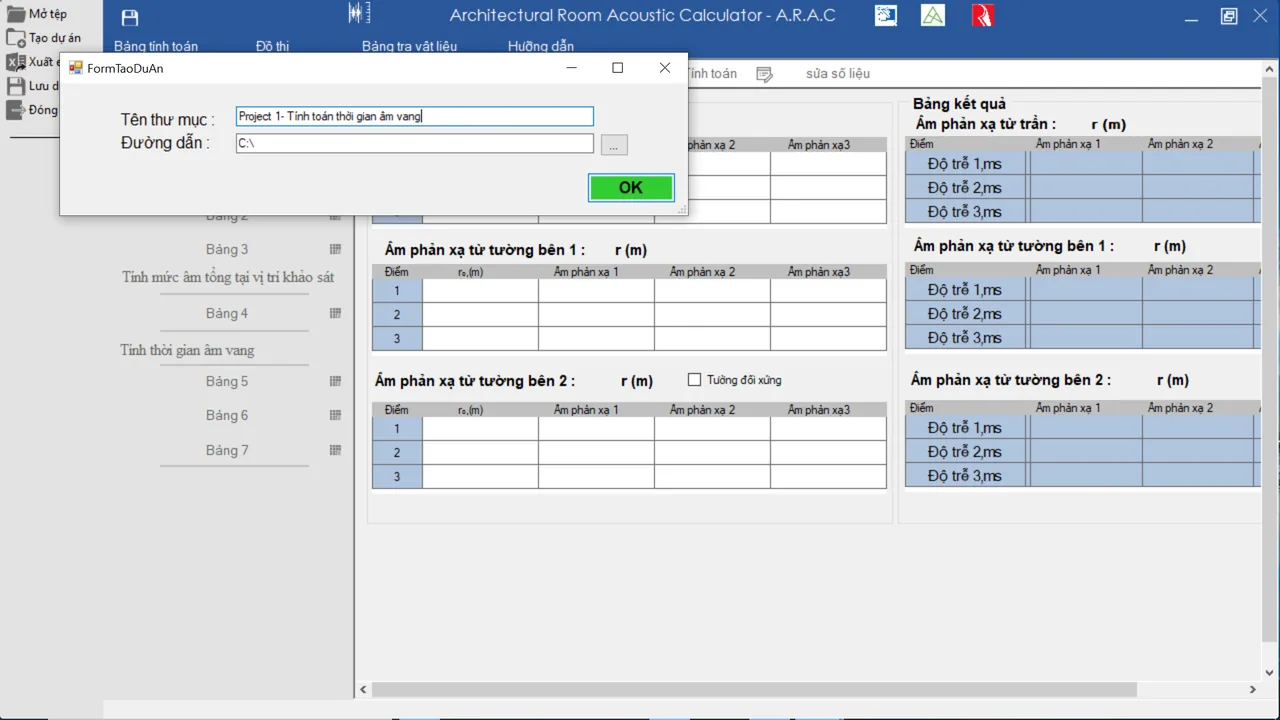Close the FormTaoDuAn dialog
Viewport: 1280px width, 720px height.
(664, 68)
